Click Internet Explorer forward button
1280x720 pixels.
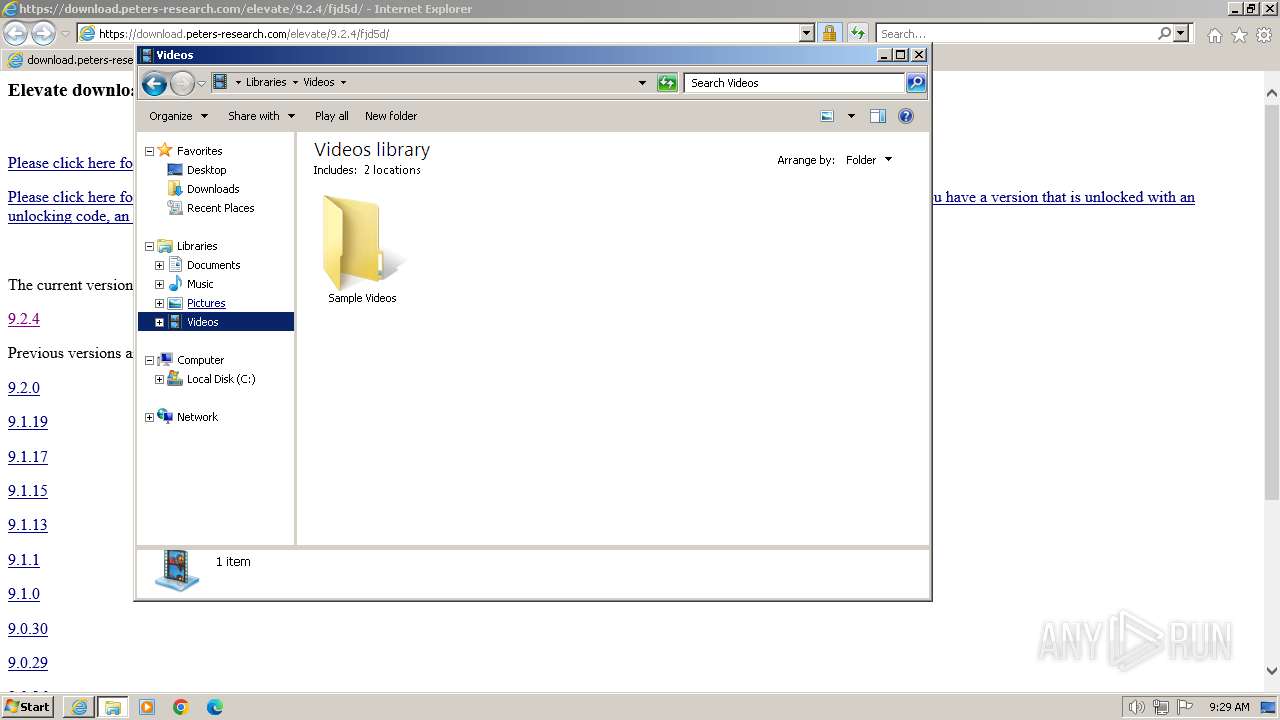pyautogui.click(x=43, y=33)
